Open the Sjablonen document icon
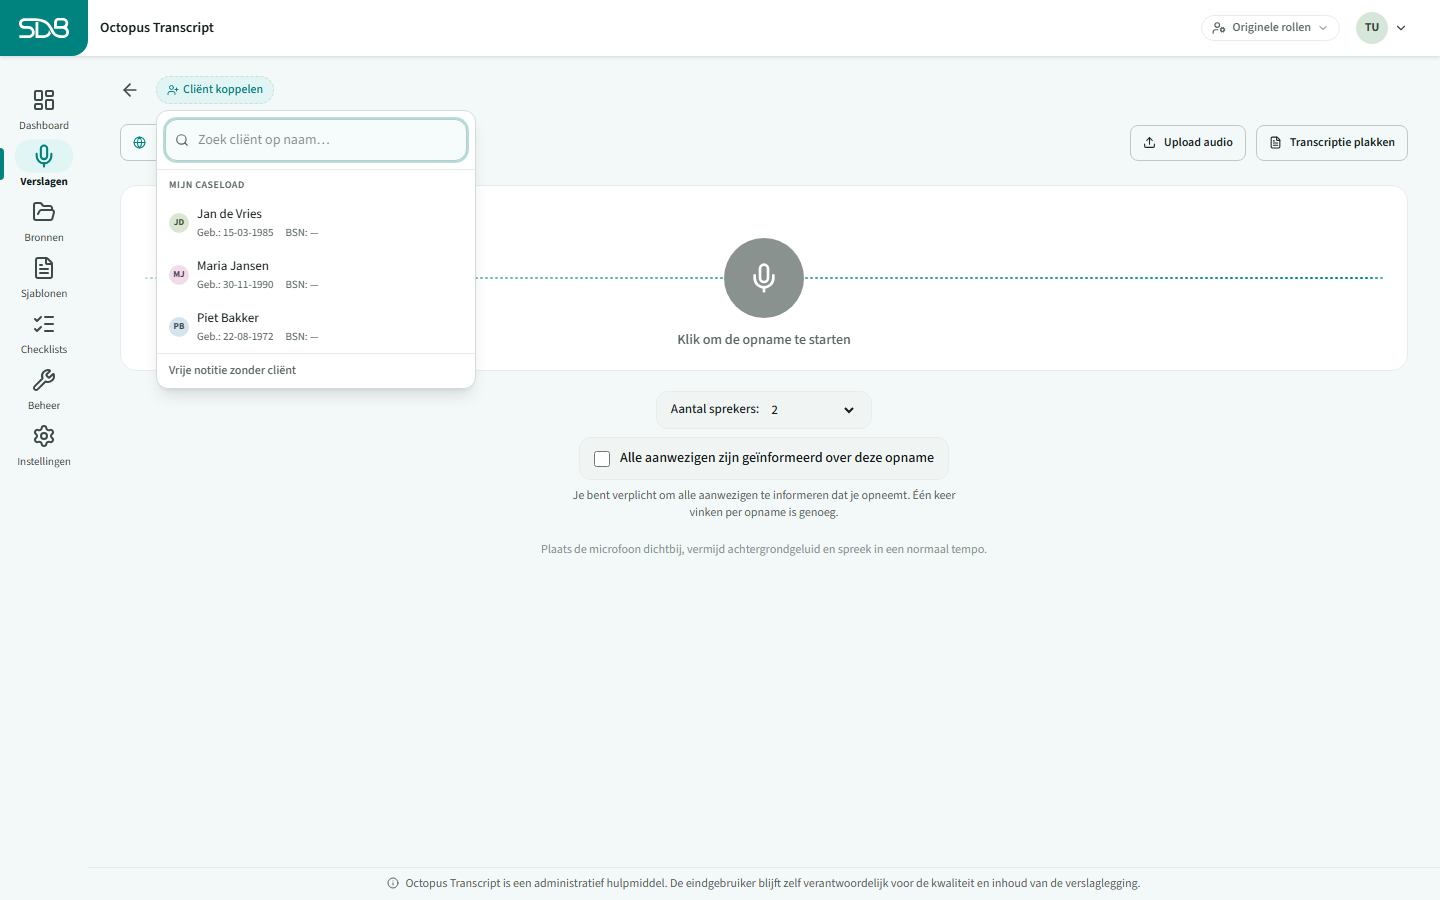Image resolution: width=1440 pixels, height=900 pixels. 44,268
